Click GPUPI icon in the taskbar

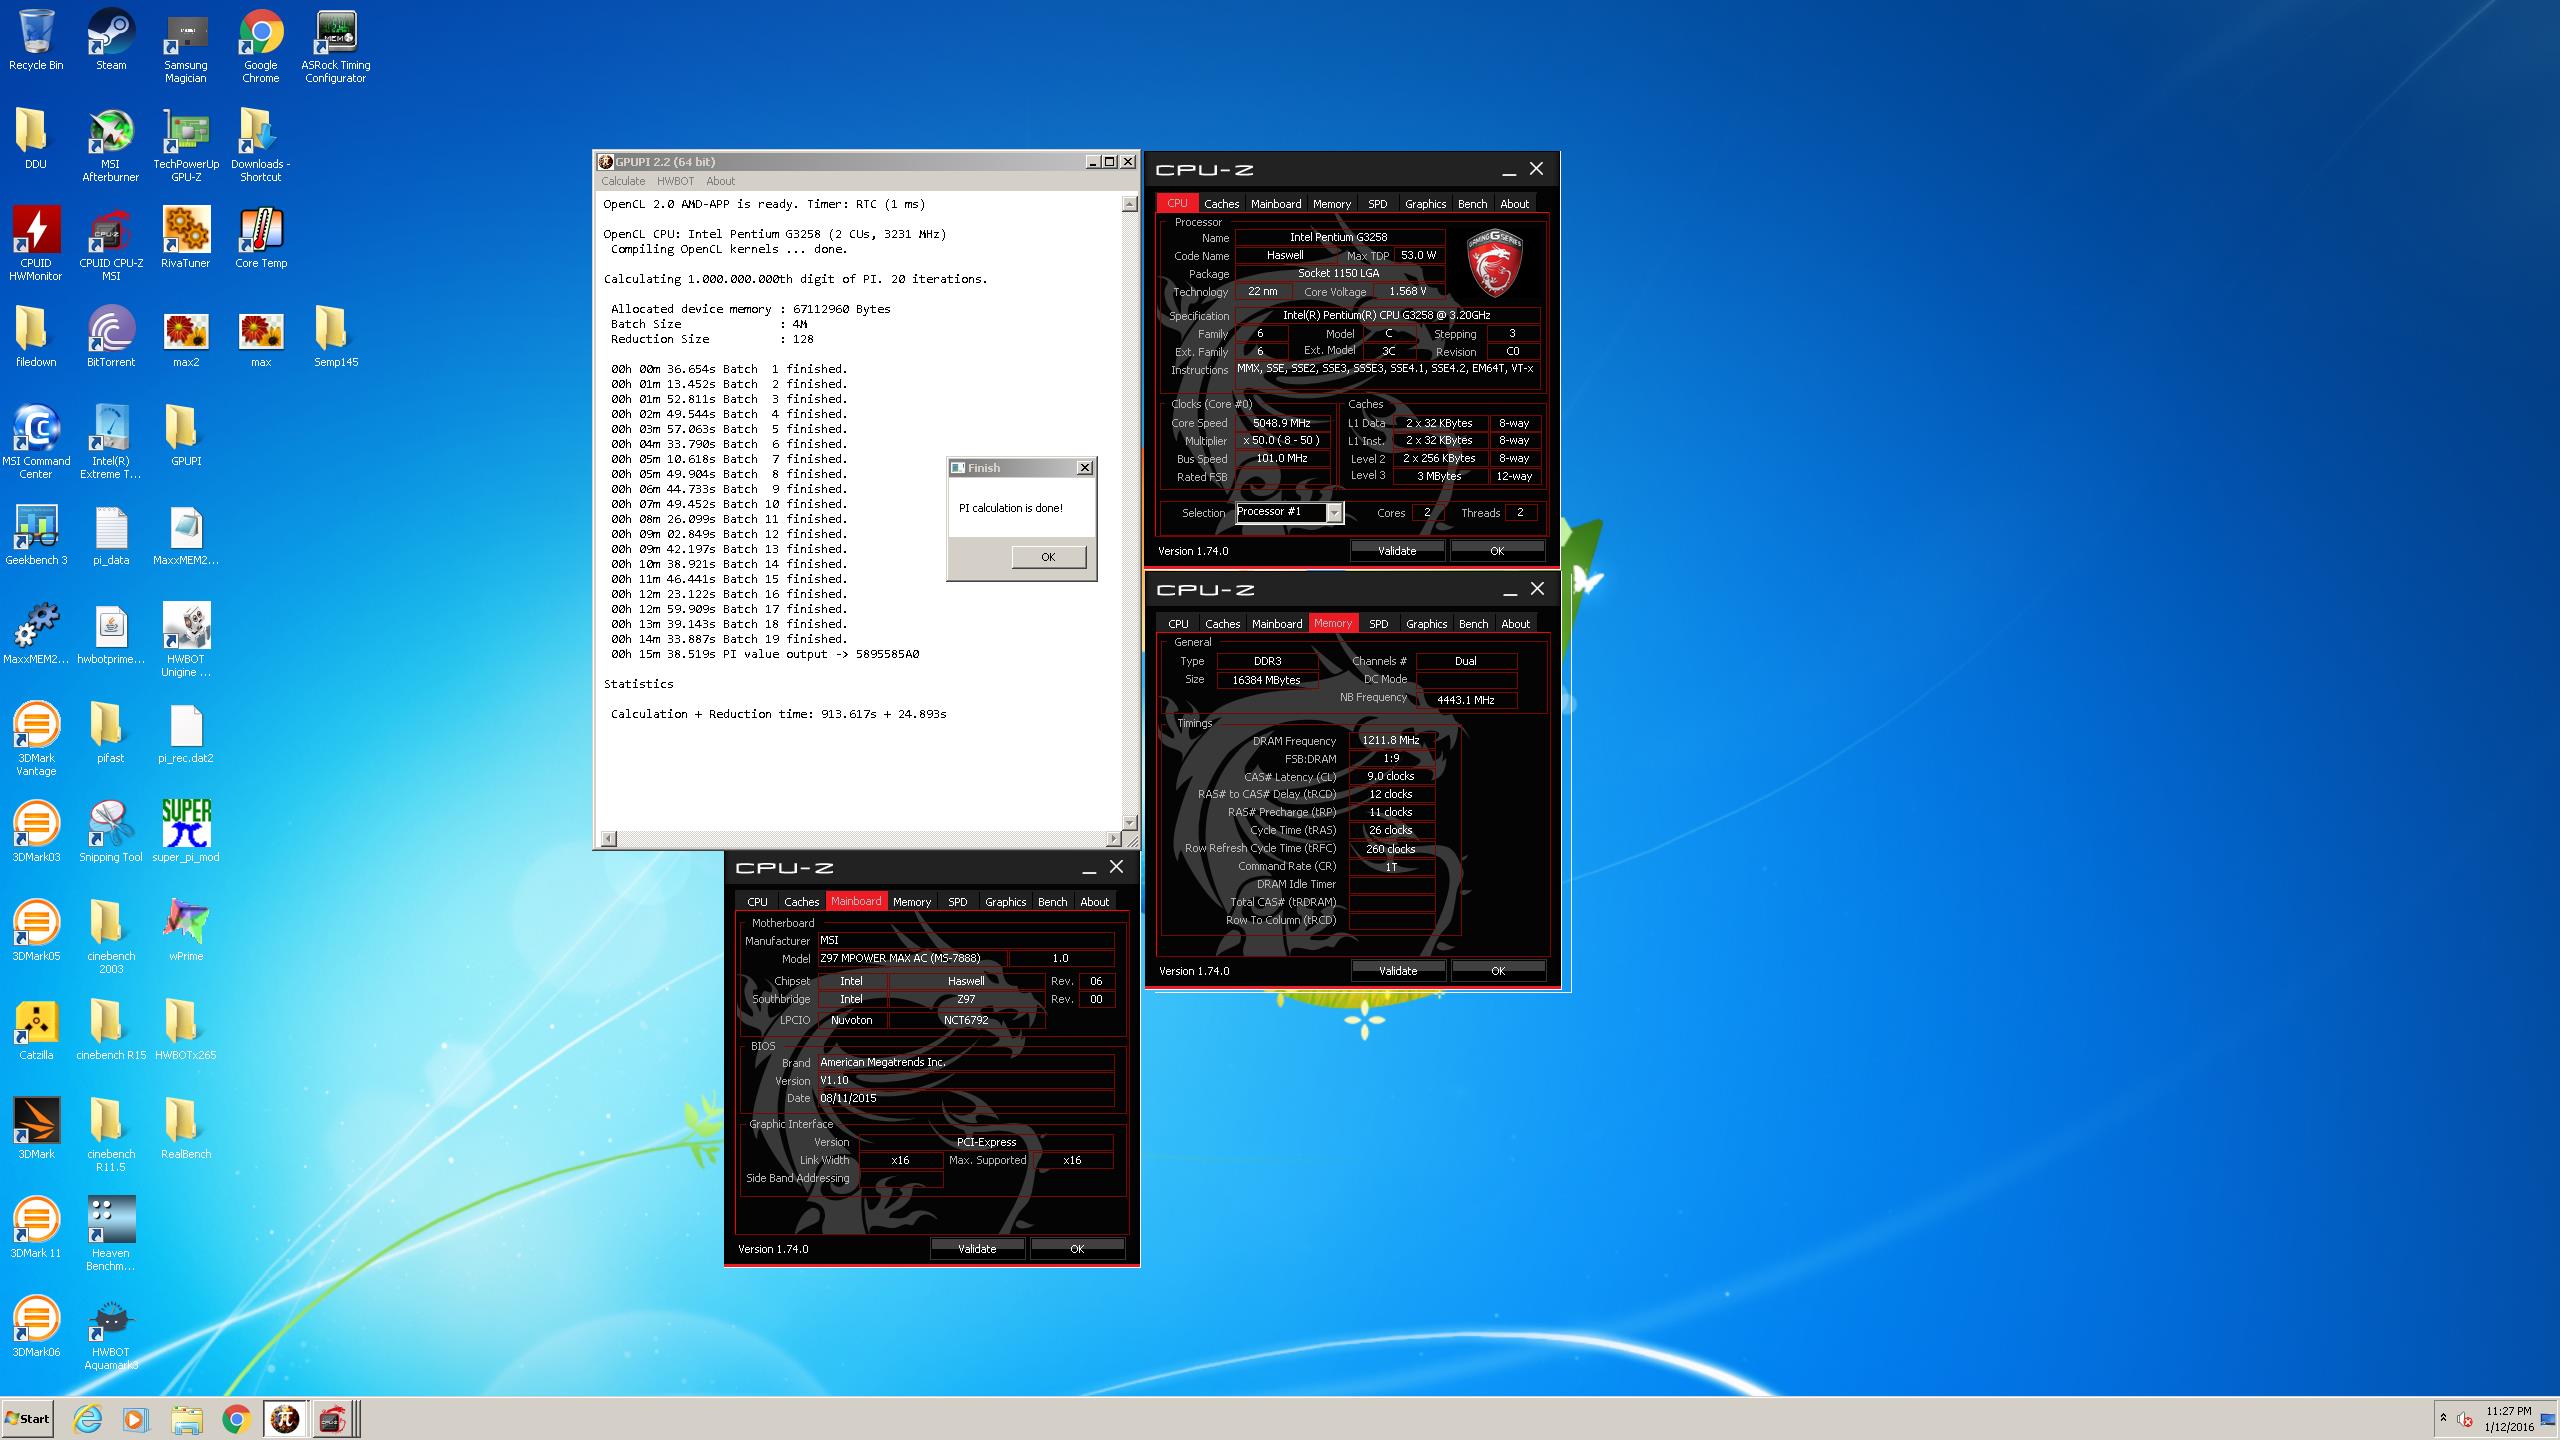pos(284,1419)
